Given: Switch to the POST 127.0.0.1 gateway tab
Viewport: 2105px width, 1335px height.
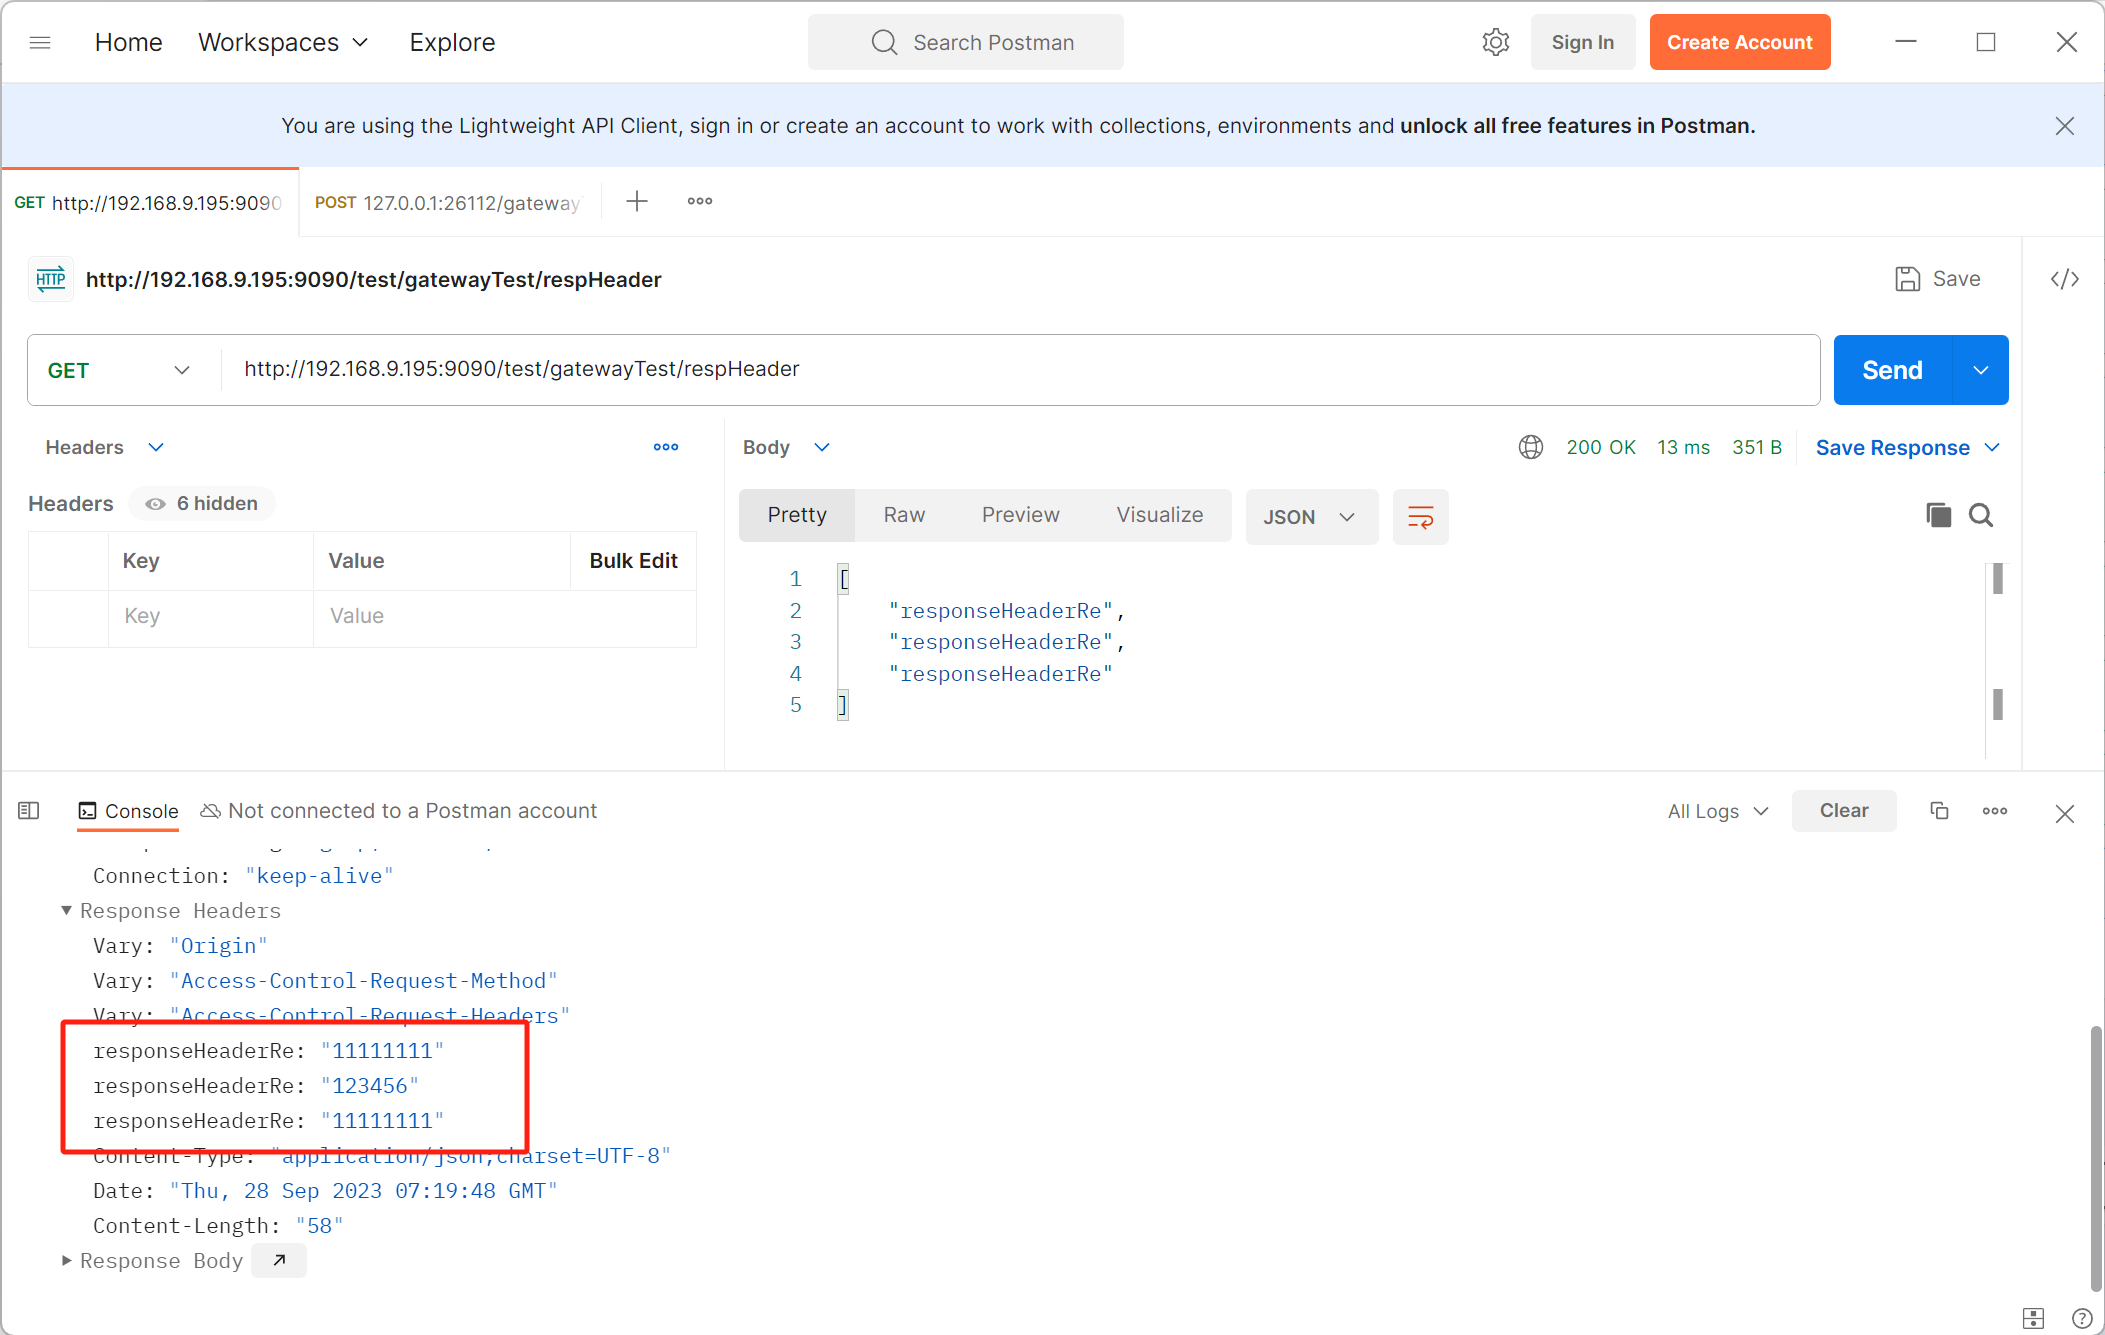Looking at the screenshot, I should (448, 203).
